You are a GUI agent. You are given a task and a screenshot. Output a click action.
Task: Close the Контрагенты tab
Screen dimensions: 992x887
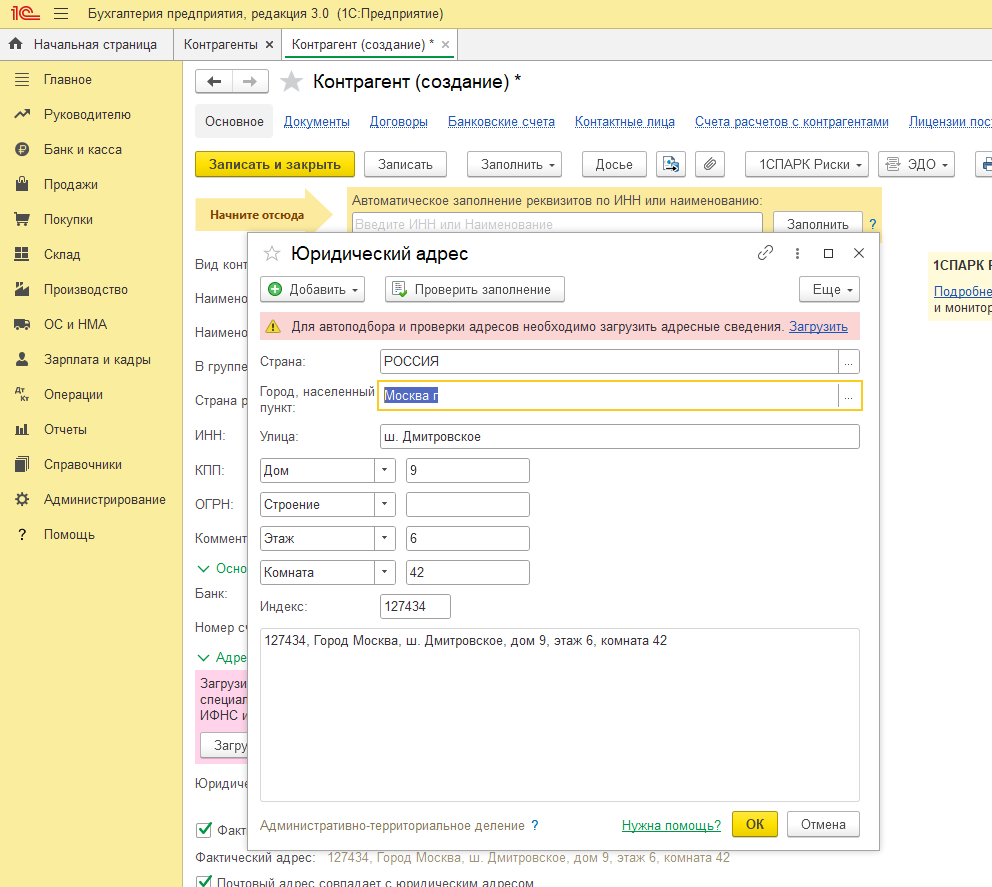[269, 45]
